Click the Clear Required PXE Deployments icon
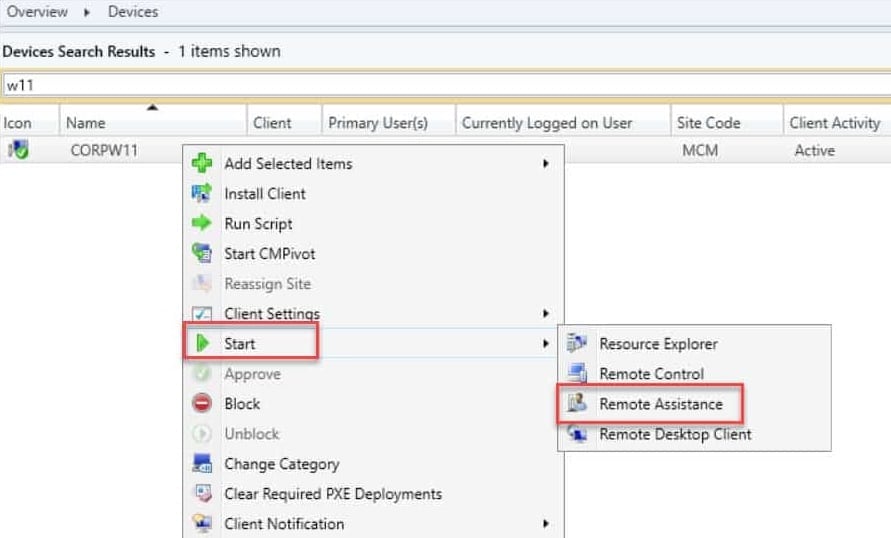The height and width of the screenshot is (538, 891). tap(202, 494)
